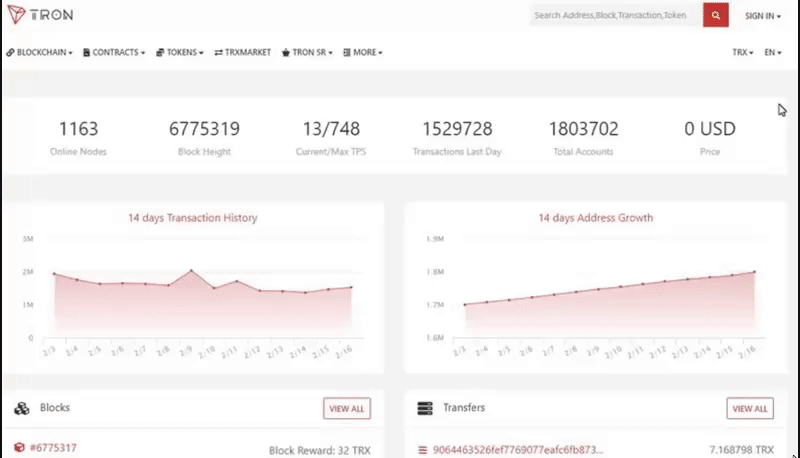Change language via EN dropdown
800x458 pixels.
click(772, 53)
